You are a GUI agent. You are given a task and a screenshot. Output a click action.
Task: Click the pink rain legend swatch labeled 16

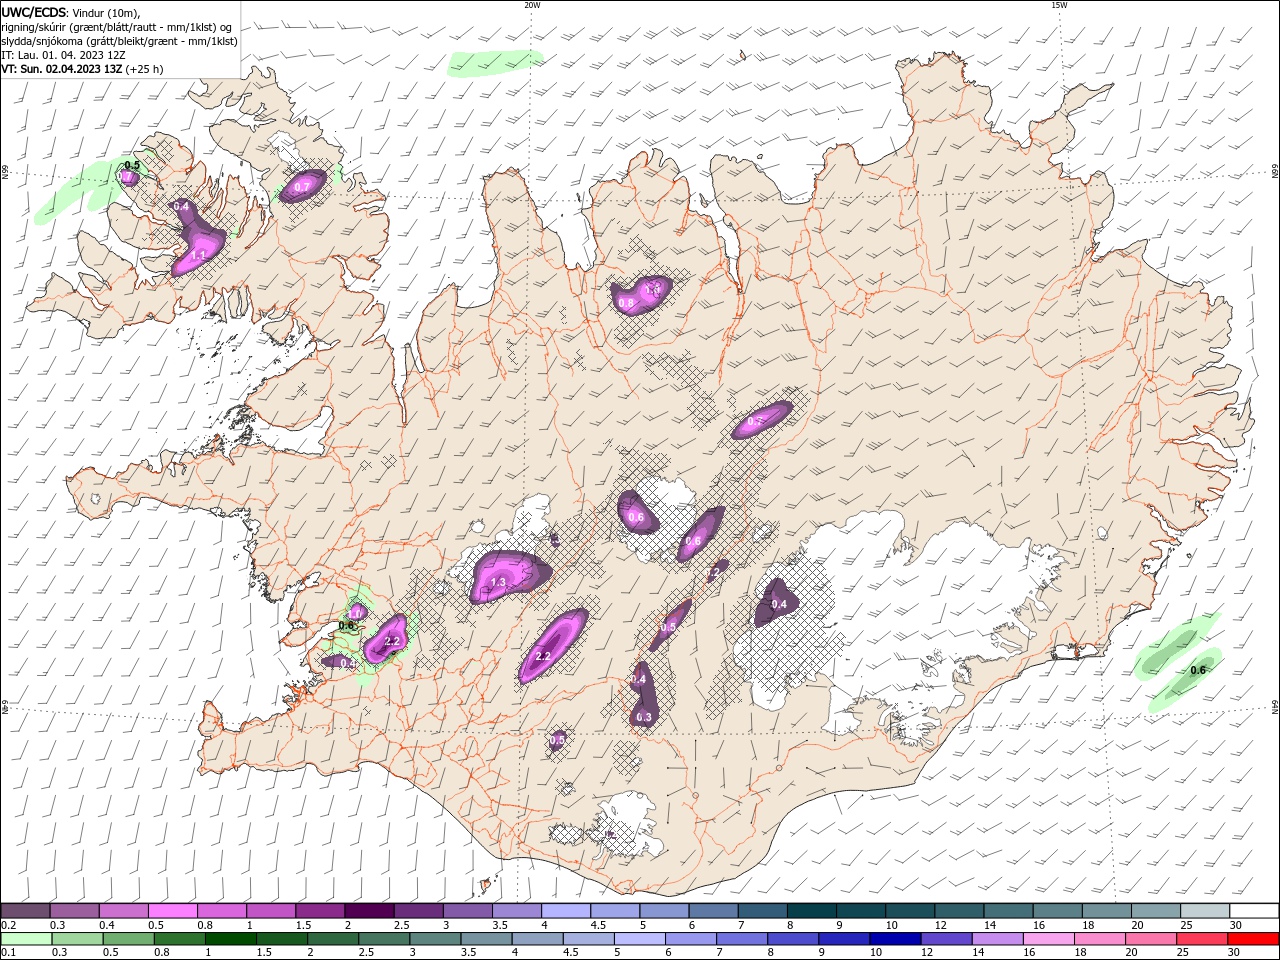coord(1048,939)
